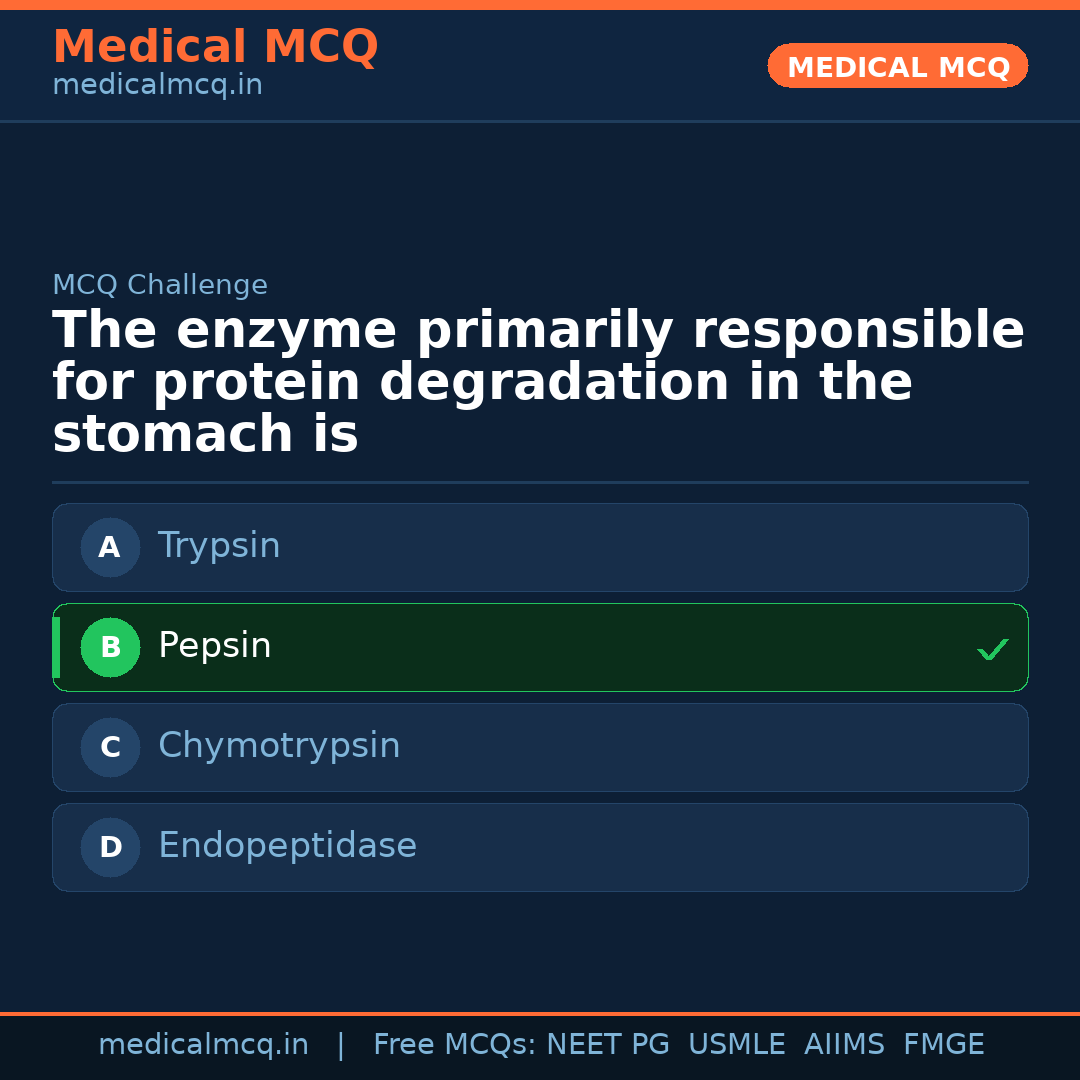Click the USMLE footer label
The height and width of the screenshot is (1080, 1080).
pyautogui.click(x=736, y=1045)
